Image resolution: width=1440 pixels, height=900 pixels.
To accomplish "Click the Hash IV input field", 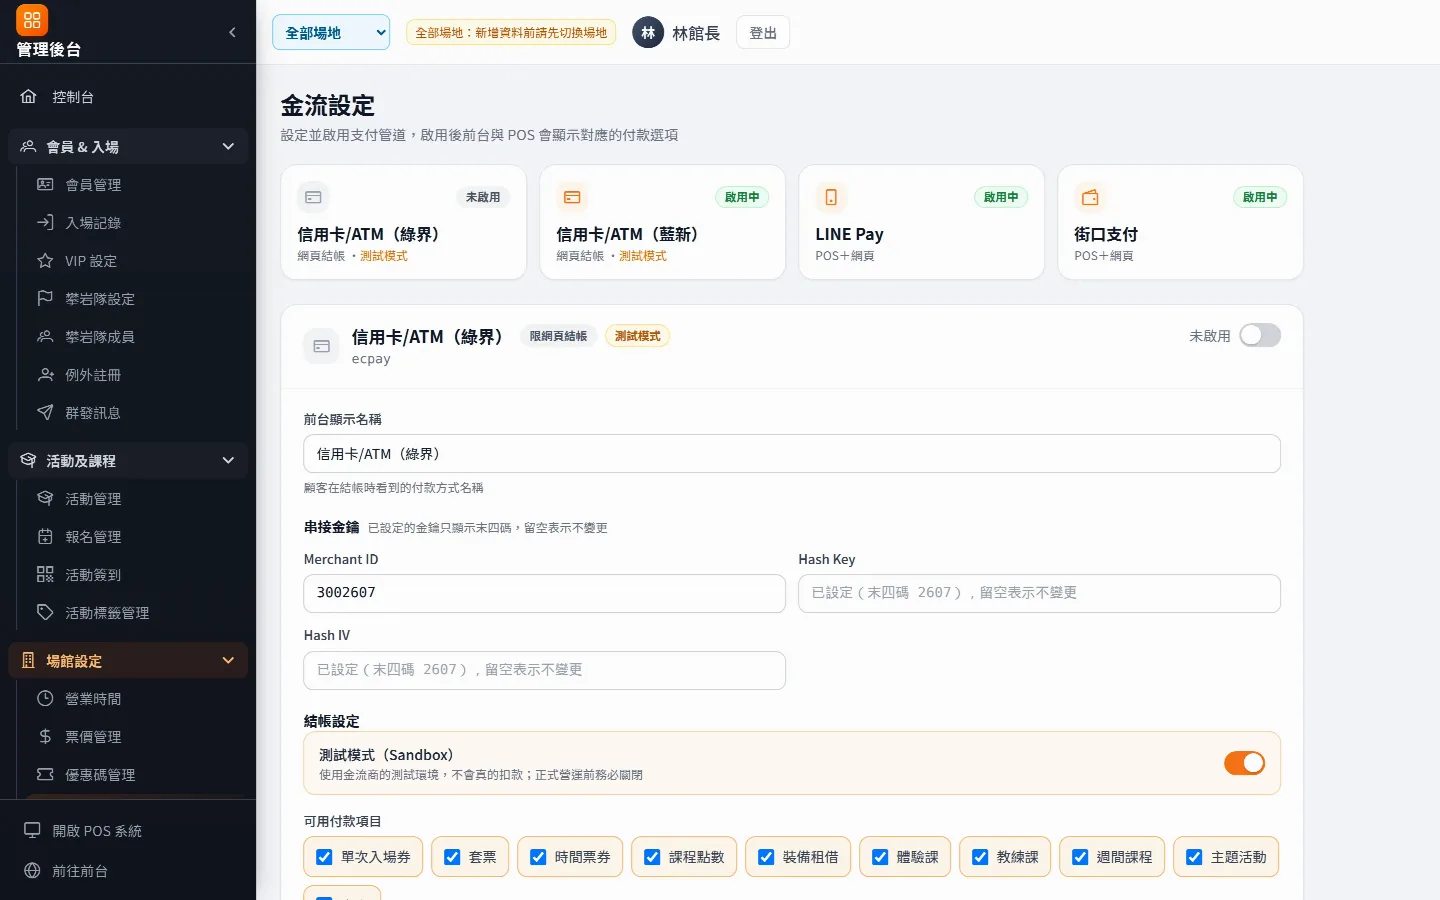I will [x=544, y=670].
